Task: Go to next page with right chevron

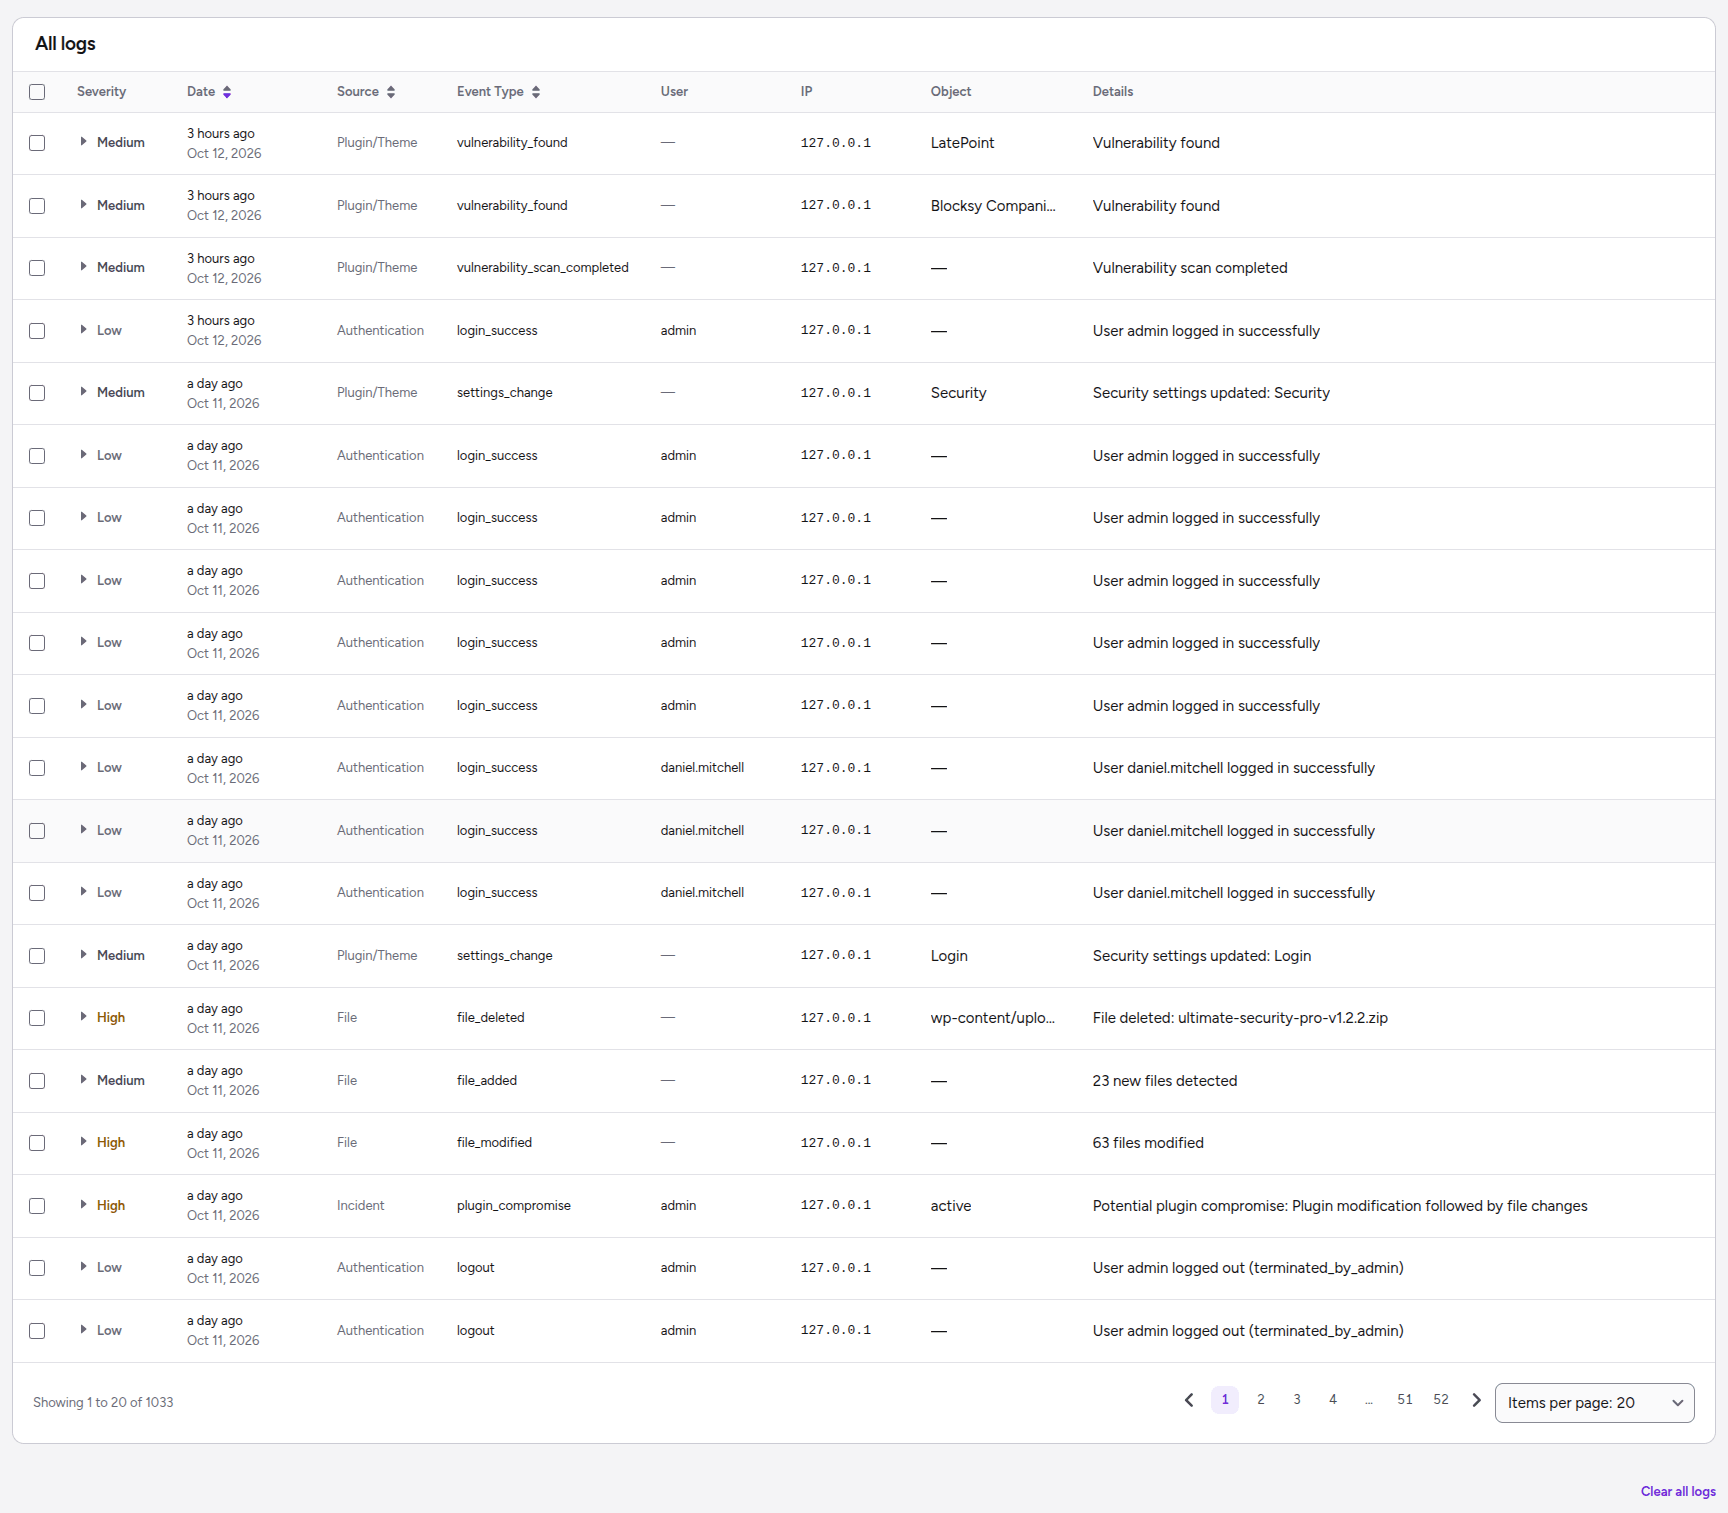Action: click(x=1476, y=1400)
